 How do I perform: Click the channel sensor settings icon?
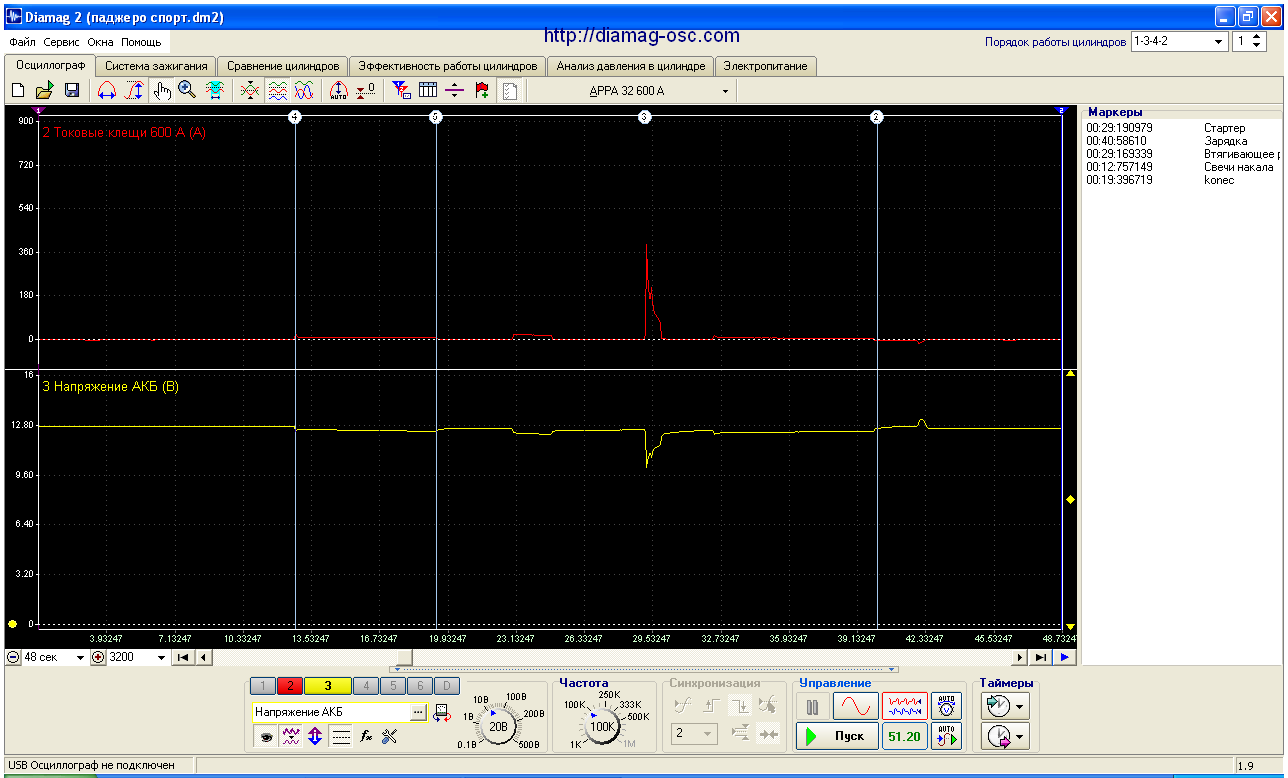(x=441, y=713)
